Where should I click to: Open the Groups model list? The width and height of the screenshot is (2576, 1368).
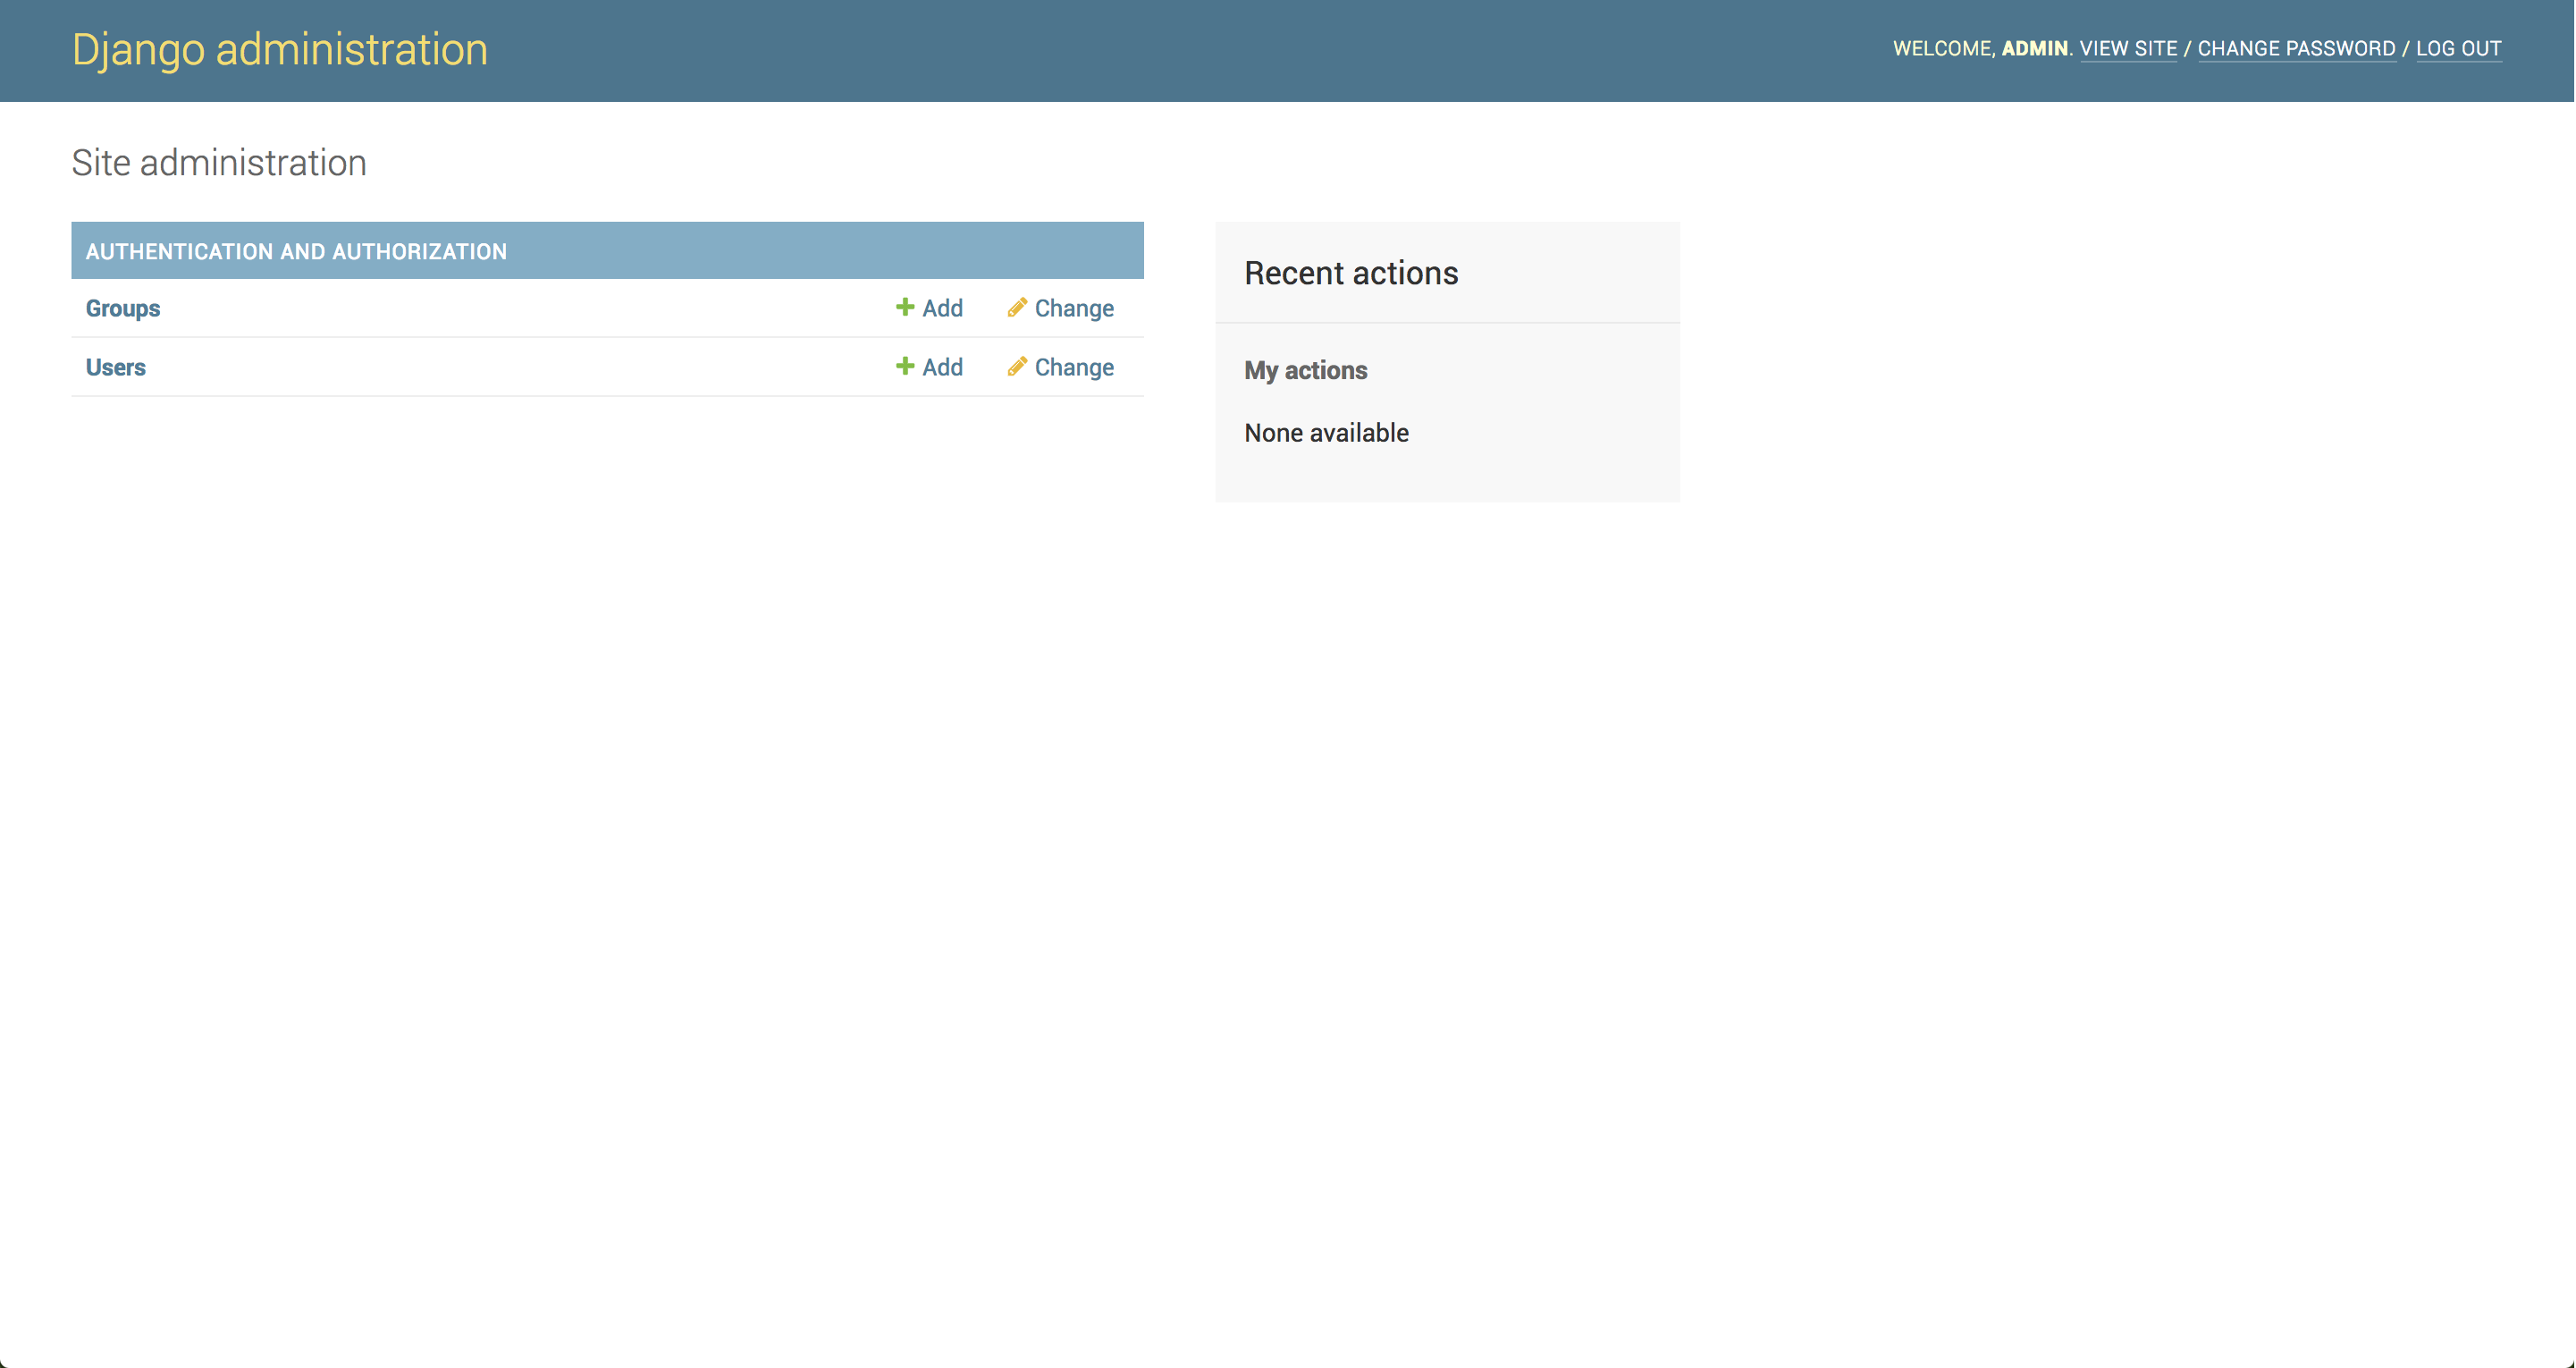[x=122, y=308]
